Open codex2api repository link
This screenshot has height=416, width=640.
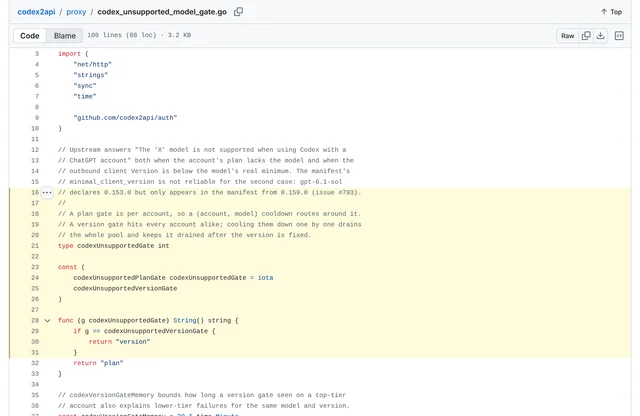click(x=36, y=12)
